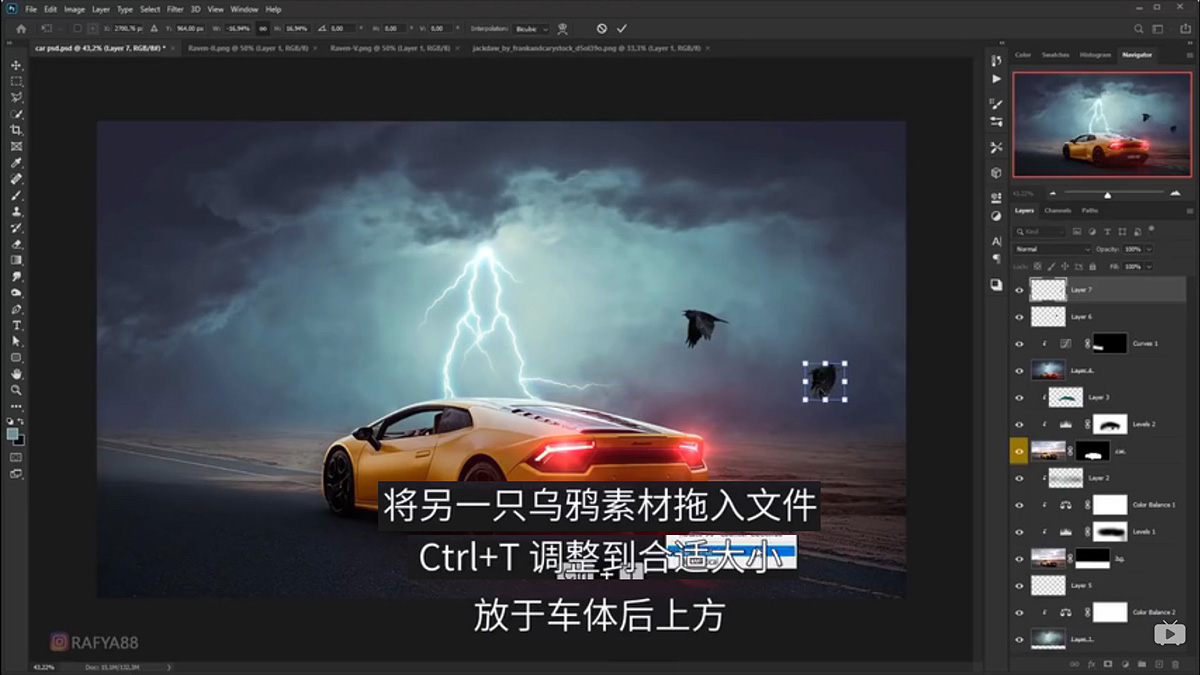Screen dimensions: 1200x675
Task: Toggle visibility of Curves 1 layer
Action: pyautogui.click(x=1019, y=343)
